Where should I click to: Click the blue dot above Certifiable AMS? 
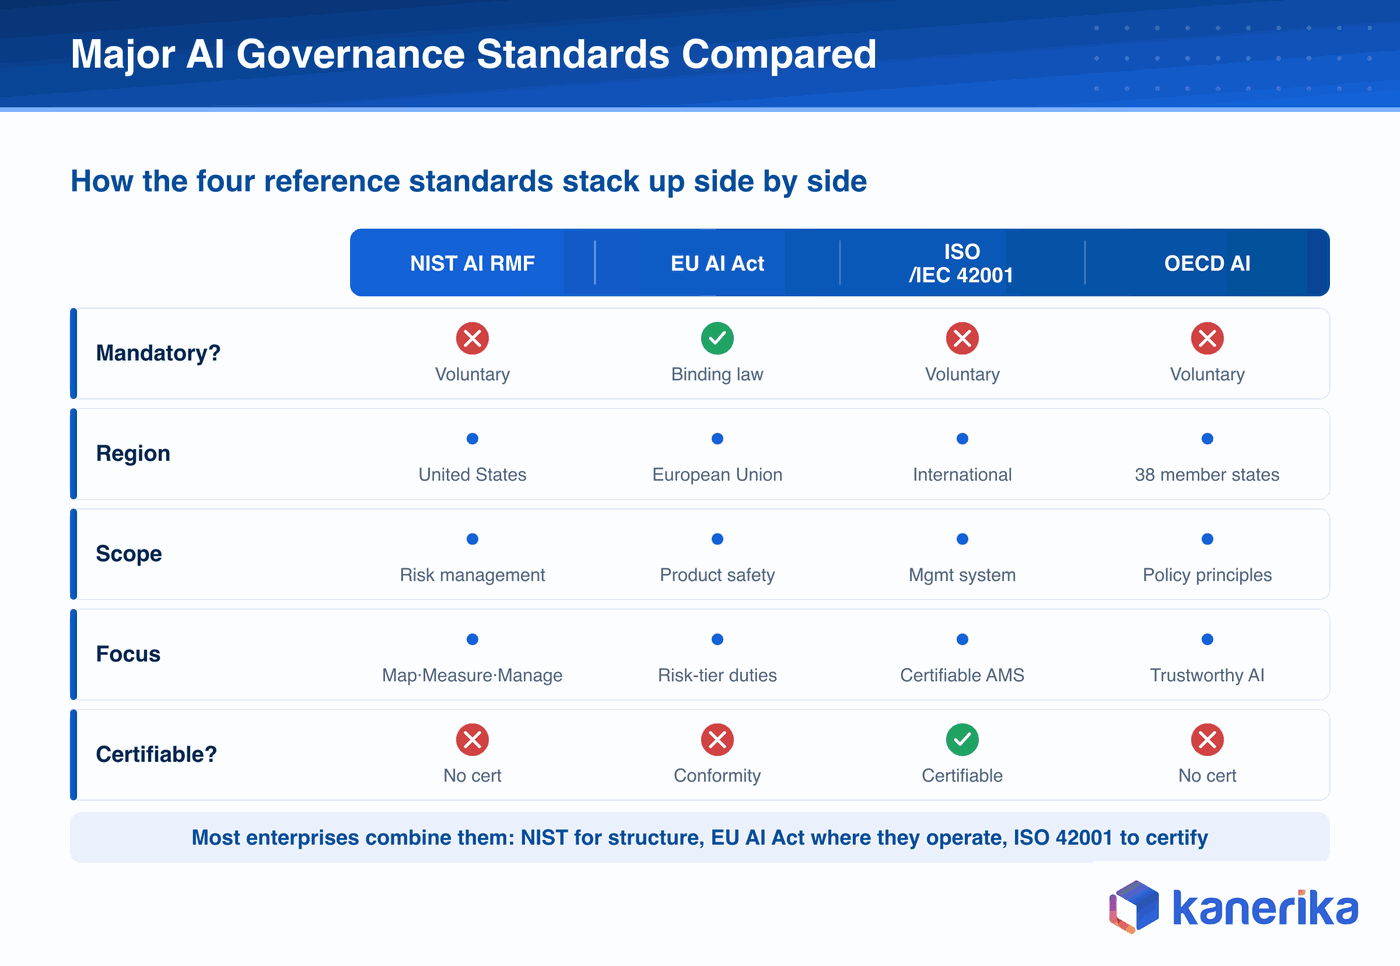tap(962, 640)
